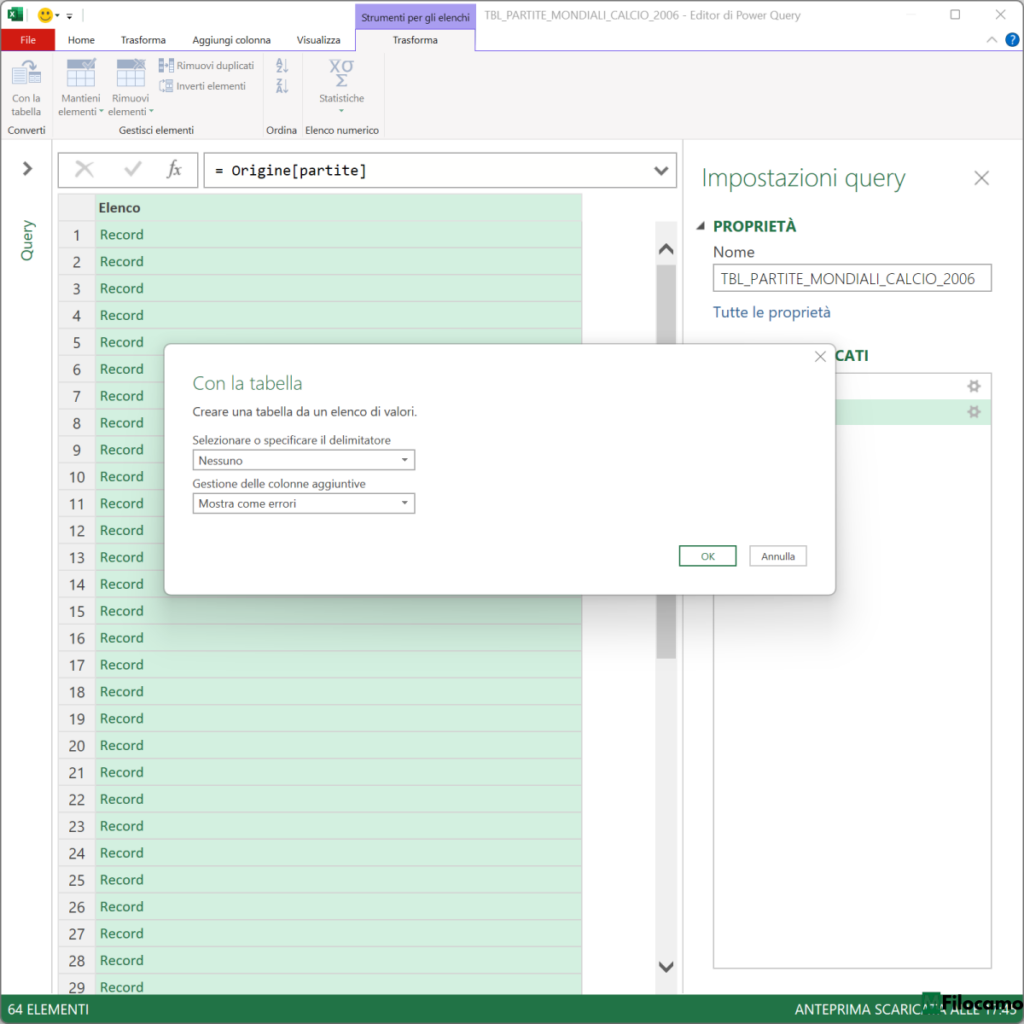The image size is (1024, 1024).
Task: Click OK in the dialog
Action: (x=707, y=556)
